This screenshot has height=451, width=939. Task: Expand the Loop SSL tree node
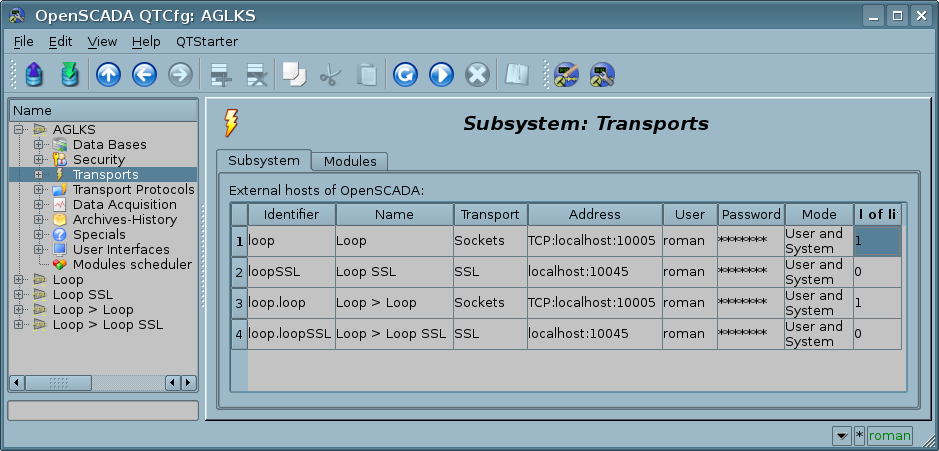[18, 295]
